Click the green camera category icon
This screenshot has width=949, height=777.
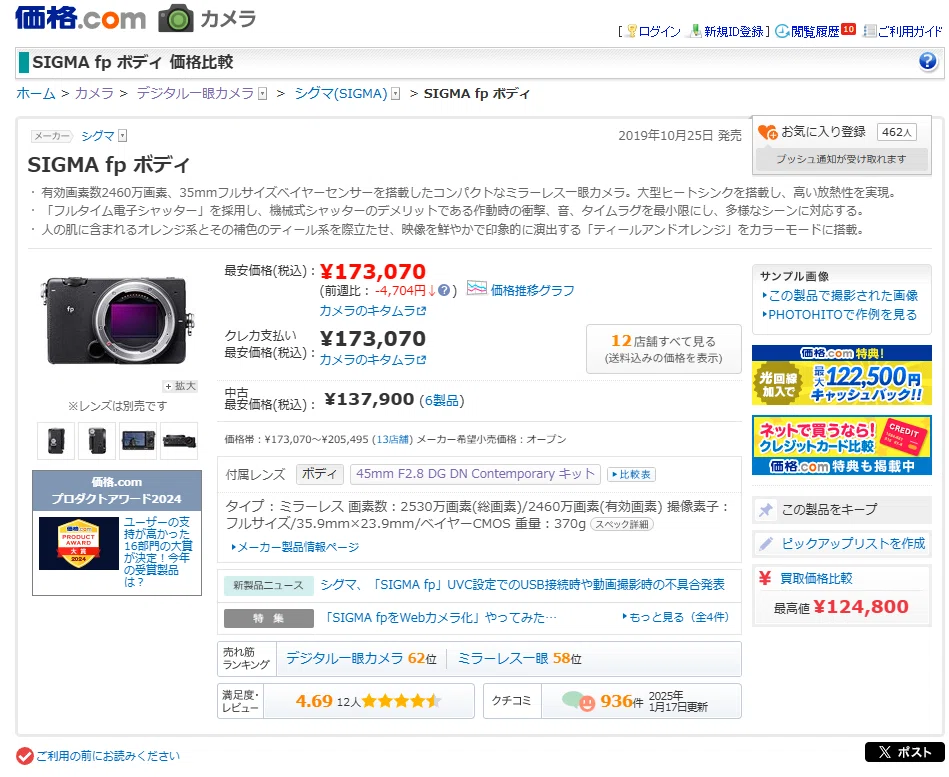pyautogui.click(x=176, y=18)
